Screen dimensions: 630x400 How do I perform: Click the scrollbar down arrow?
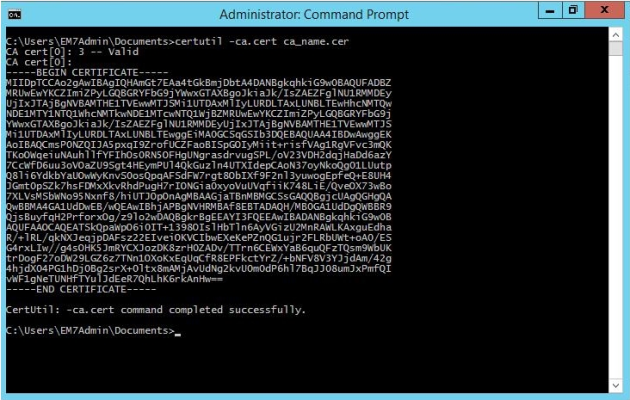click(x=616, y=386)
